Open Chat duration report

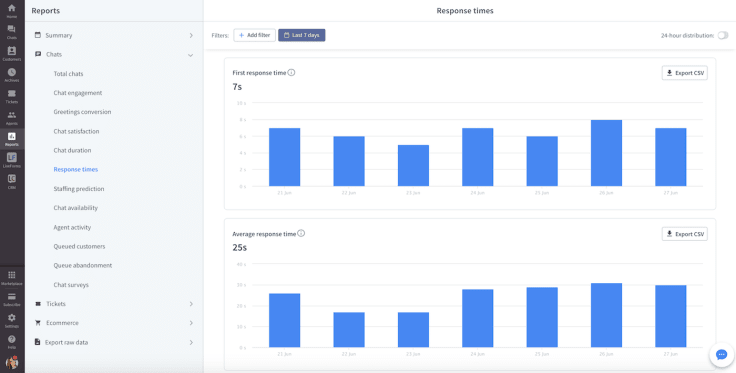click(x=72, y=150)
